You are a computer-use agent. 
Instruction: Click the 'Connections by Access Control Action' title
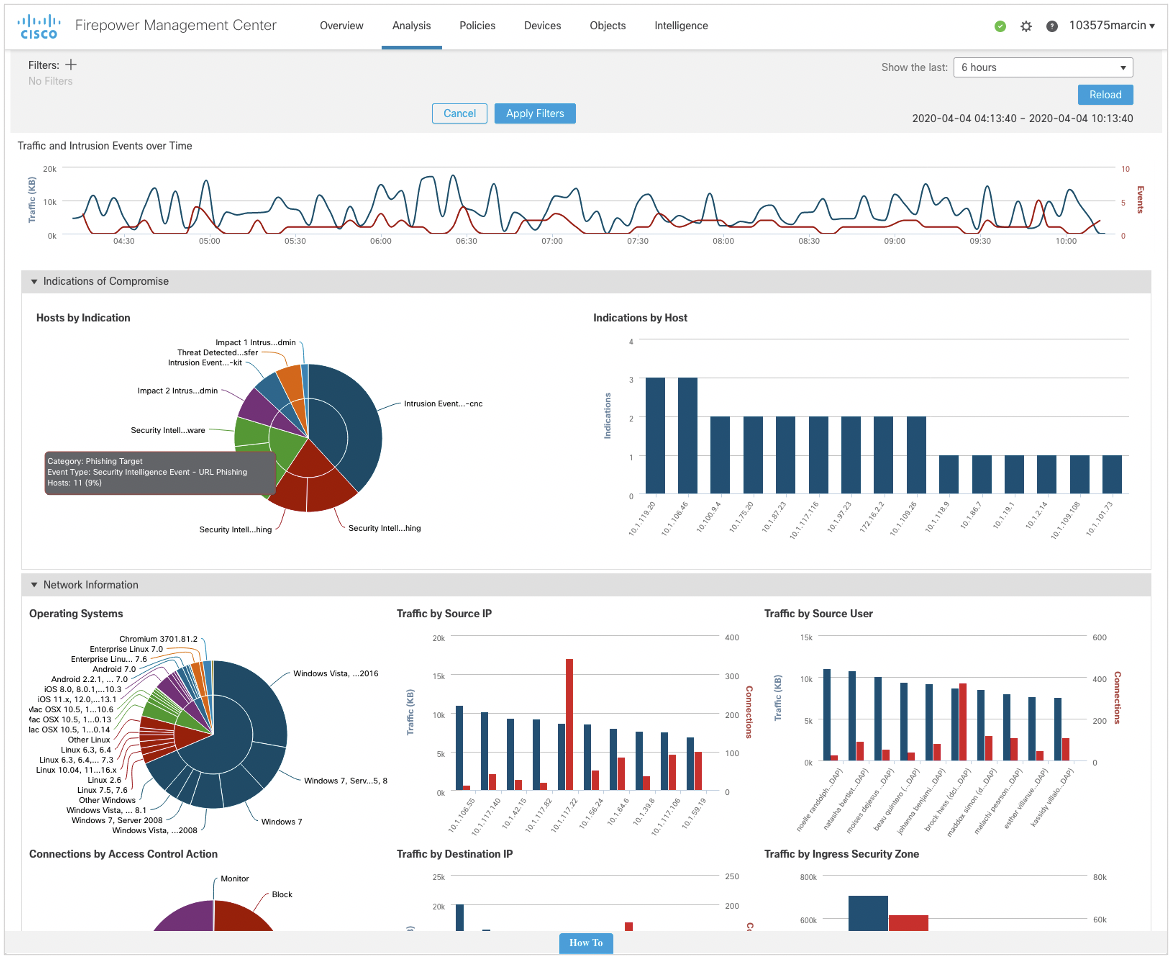pos(123,854)
